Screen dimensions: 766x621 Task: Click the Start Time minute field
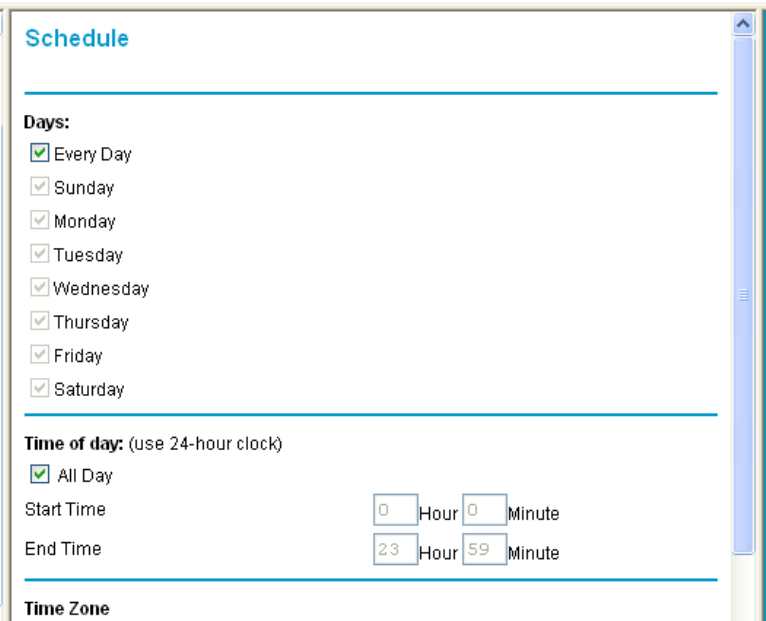point(484,513)
